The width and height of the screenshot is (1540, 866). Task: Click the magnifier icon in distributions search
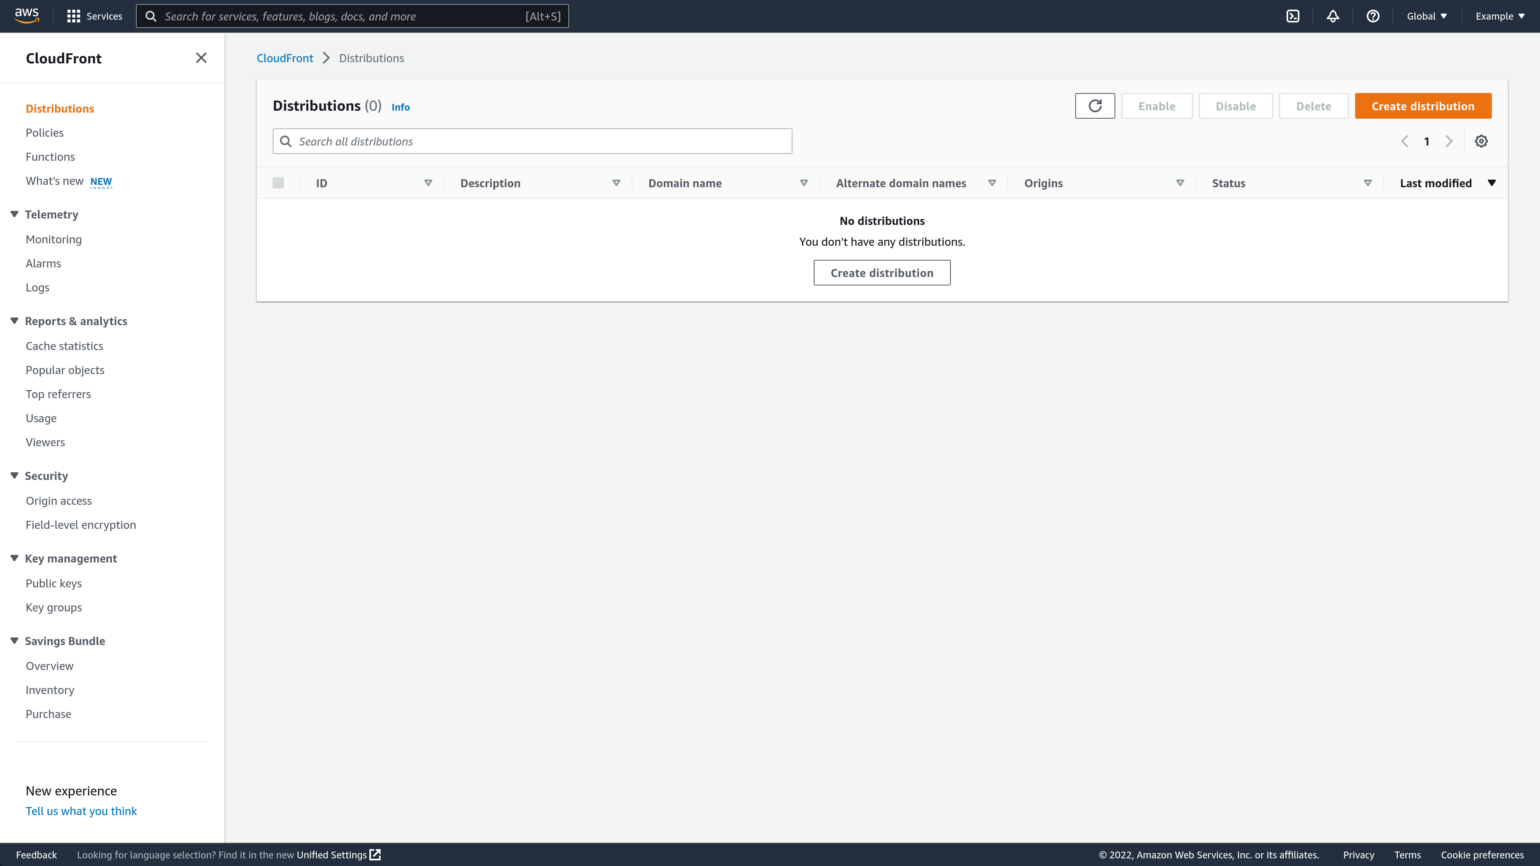(x=286, y=141)
